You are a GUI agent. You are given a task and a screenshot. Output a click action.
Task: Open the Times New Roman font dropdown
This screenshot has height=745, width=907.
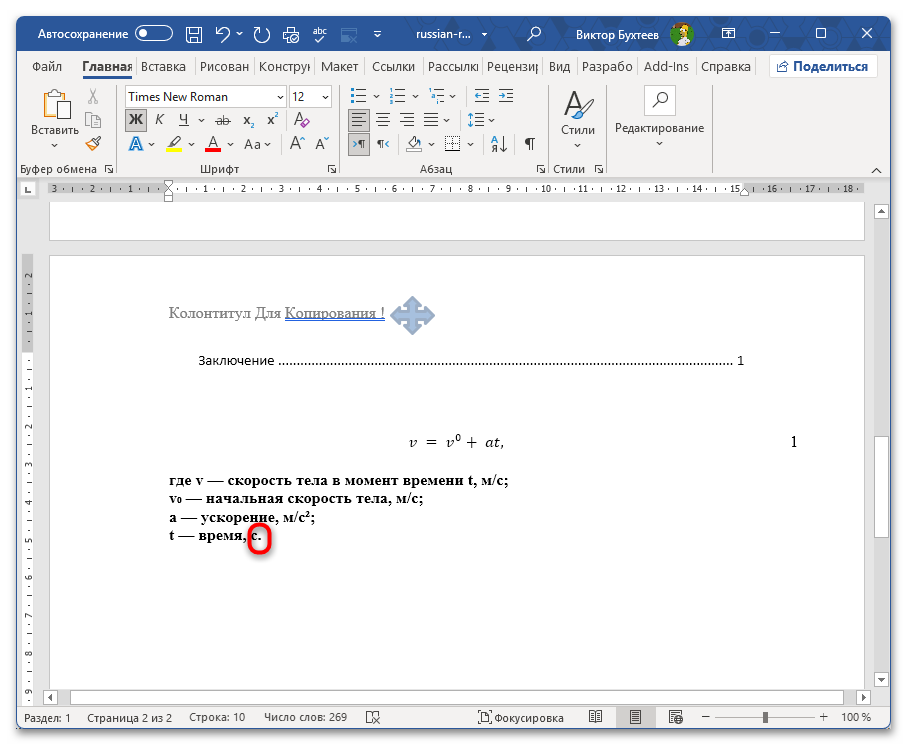pos(280,97)
